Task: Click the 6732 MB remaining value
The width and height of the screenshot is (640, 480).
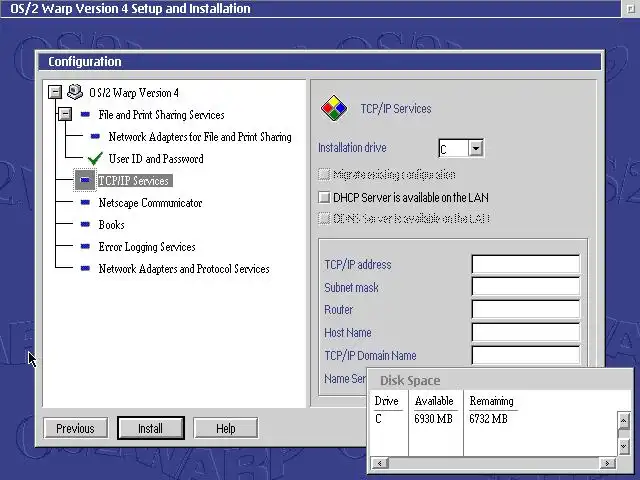Action: (x=488, y=419)
